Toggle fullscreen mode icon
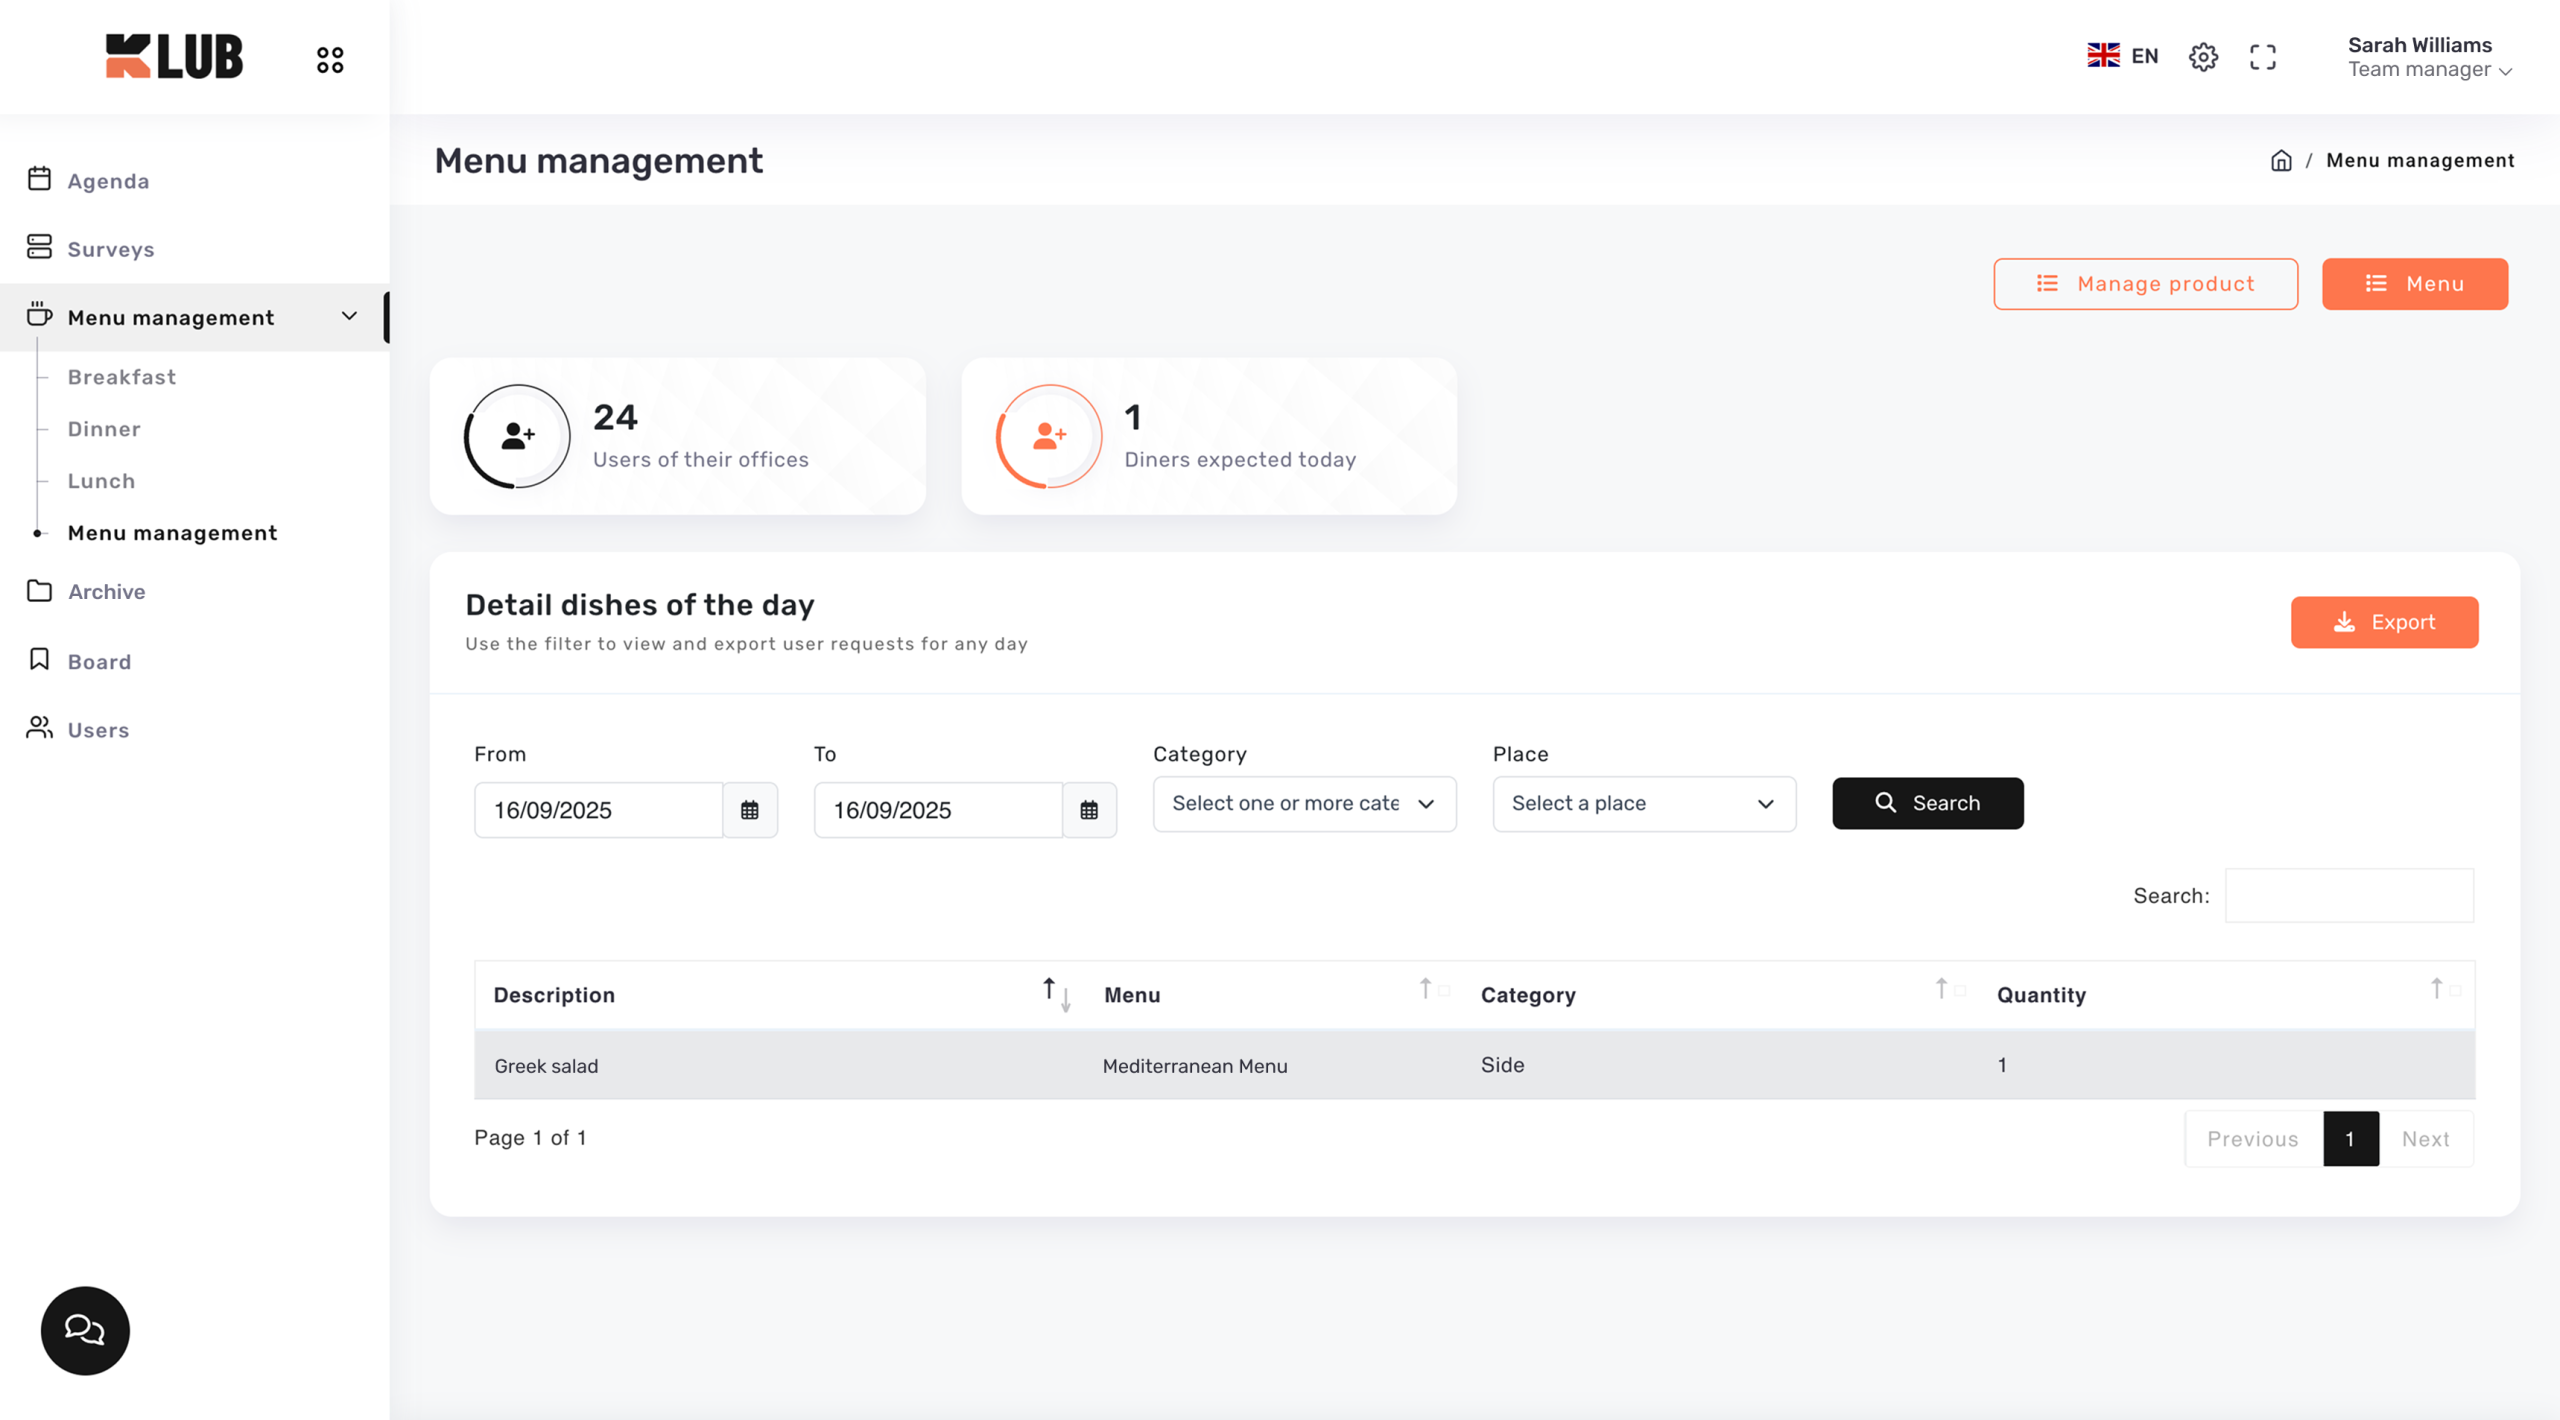 (2263, 57)
